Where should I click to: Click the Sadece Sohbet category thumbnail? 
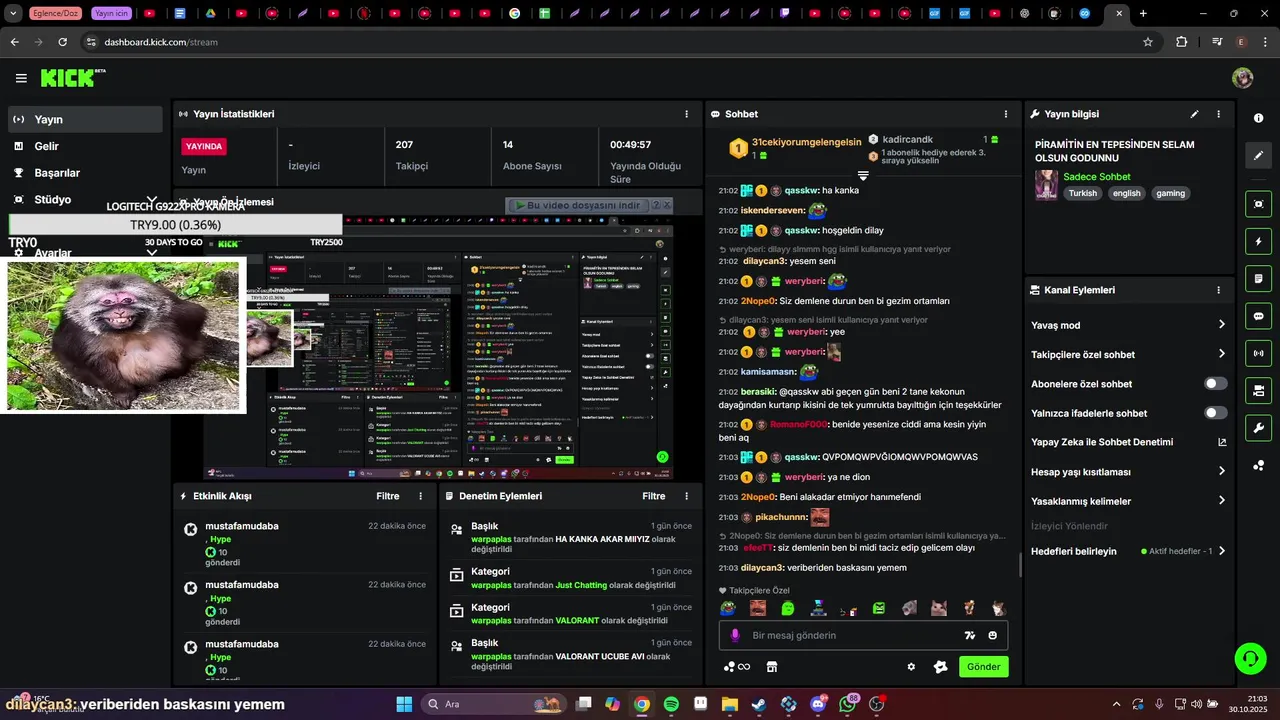(1046, 185)
